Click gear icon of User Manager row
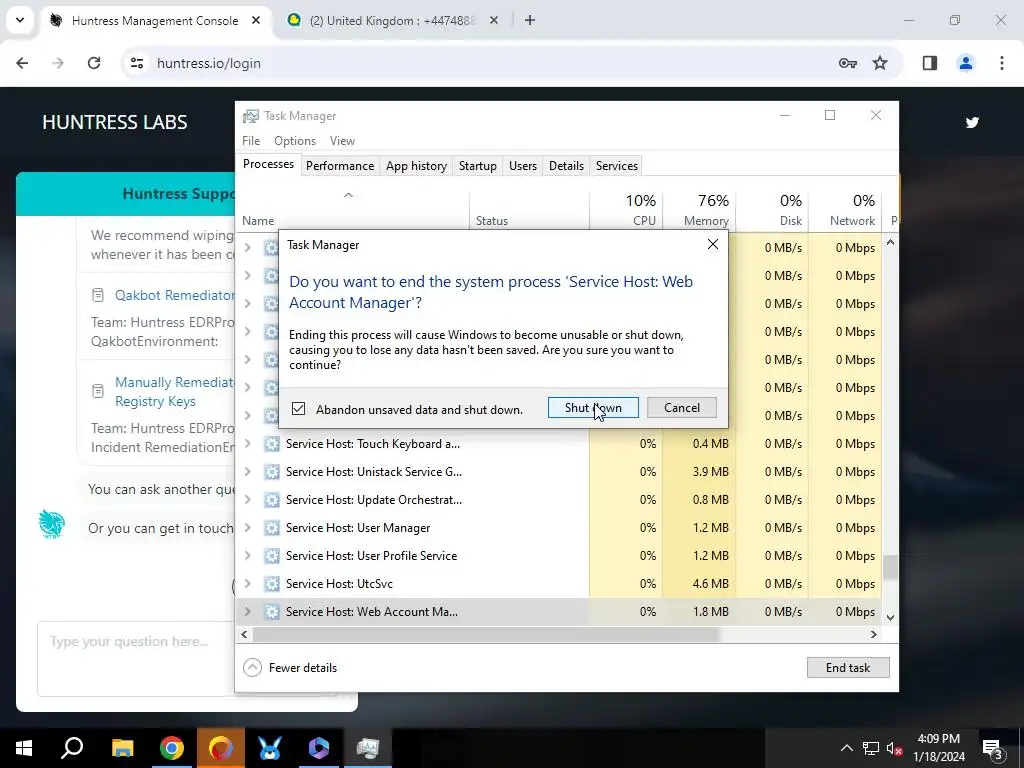The image size is (1024, 768). tap(272, 528)
